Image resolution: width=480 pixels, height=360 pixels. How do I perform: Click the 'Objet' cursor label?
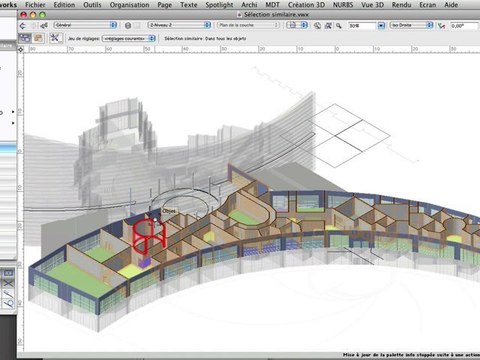(x=169, y=211)
